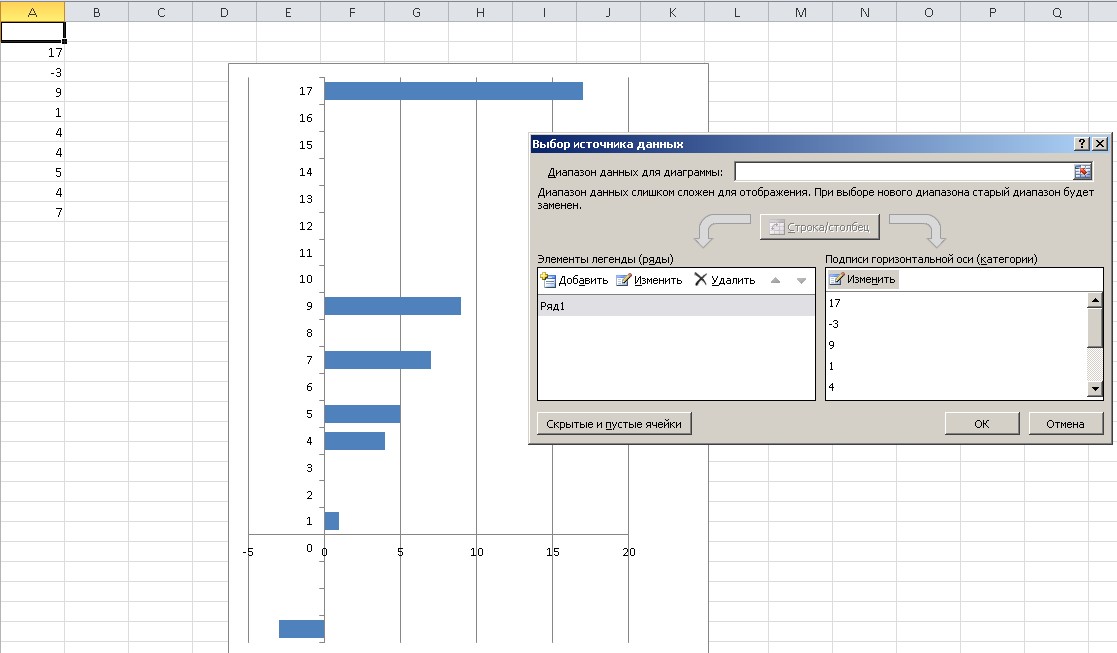
Task: Click inside the Диапазон данных для диаграммы field
Action: 904,172
